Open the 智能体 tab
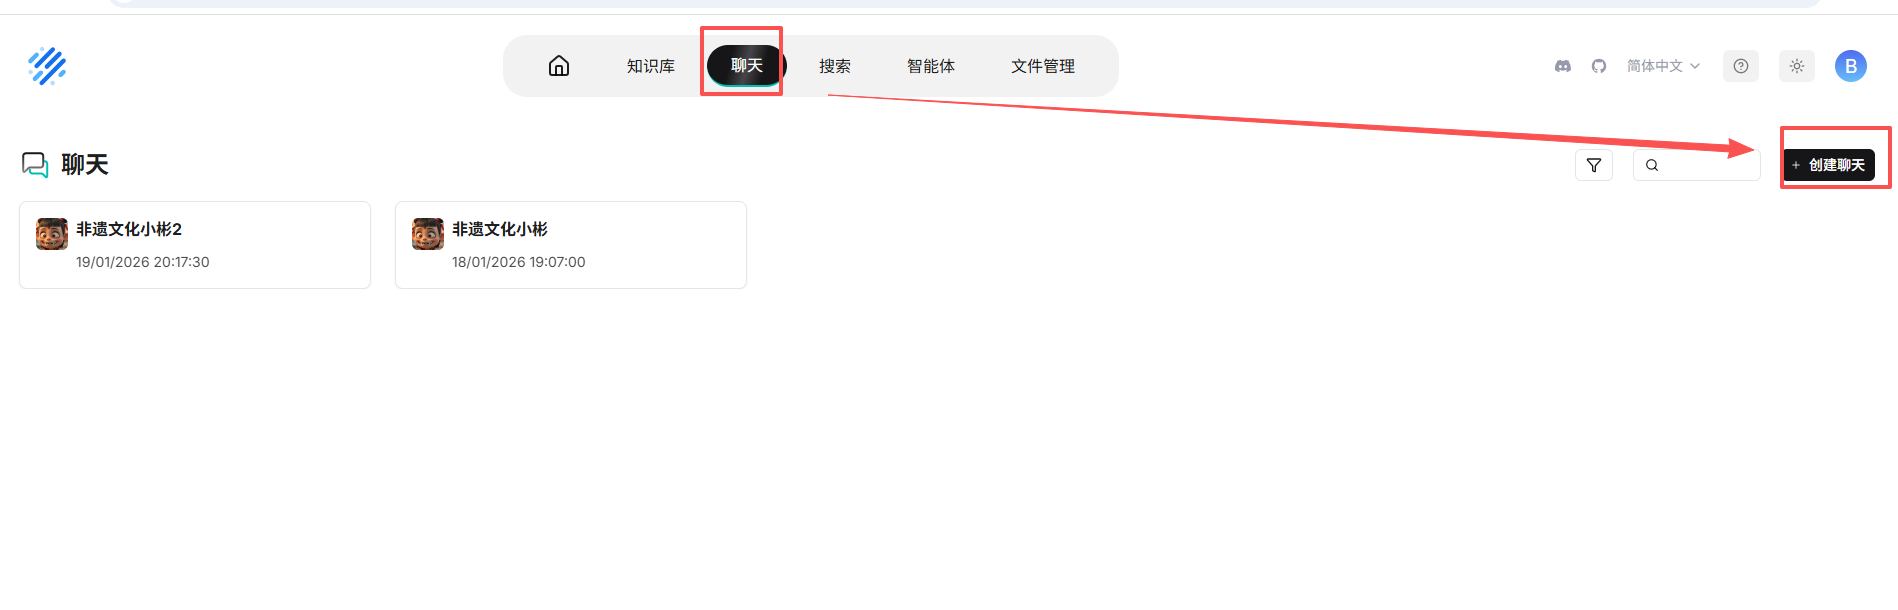The image size is (1898, 610). [x=931, y=66]
